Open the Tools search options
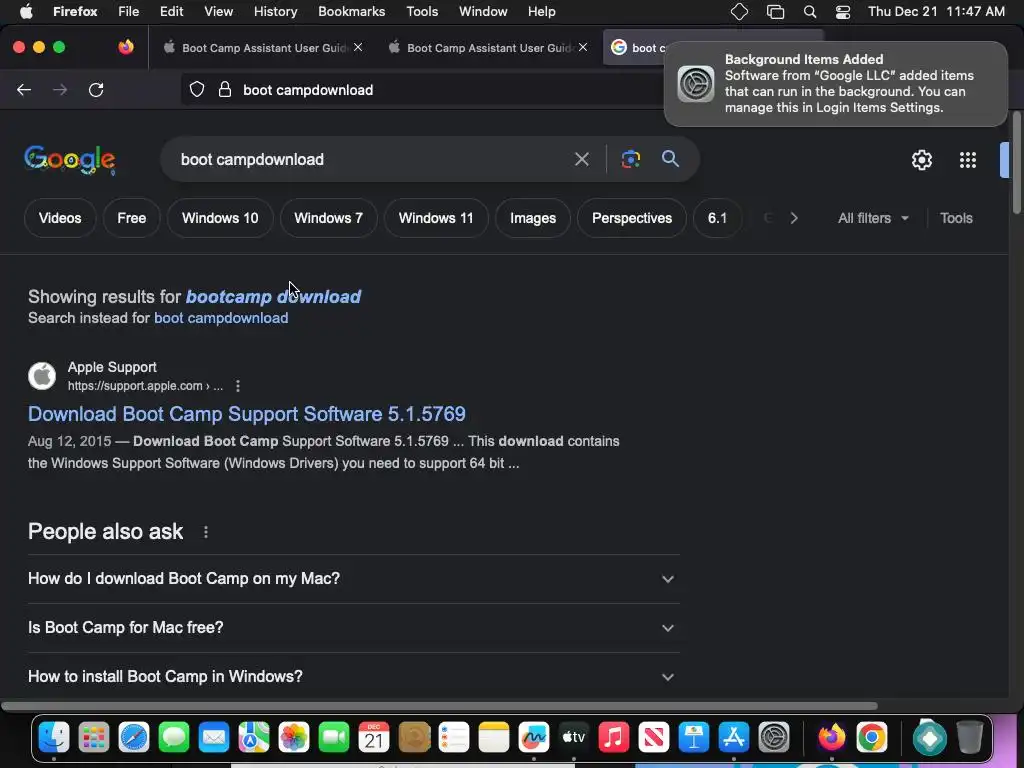Image resolution: width=1024 pixels, height=768 pixels. pyautogui.click(x=956, y=218)
